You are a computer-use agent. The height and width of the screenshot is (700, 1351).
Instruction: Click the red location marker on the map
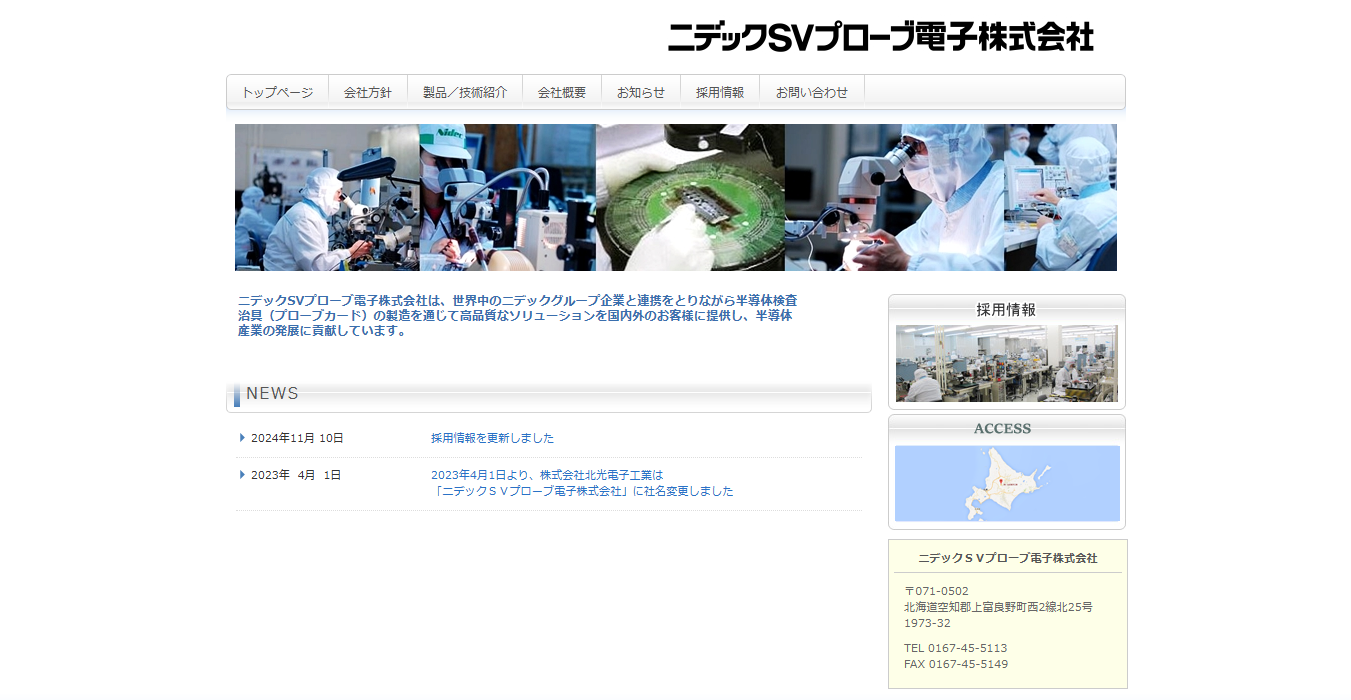(997, 483)
